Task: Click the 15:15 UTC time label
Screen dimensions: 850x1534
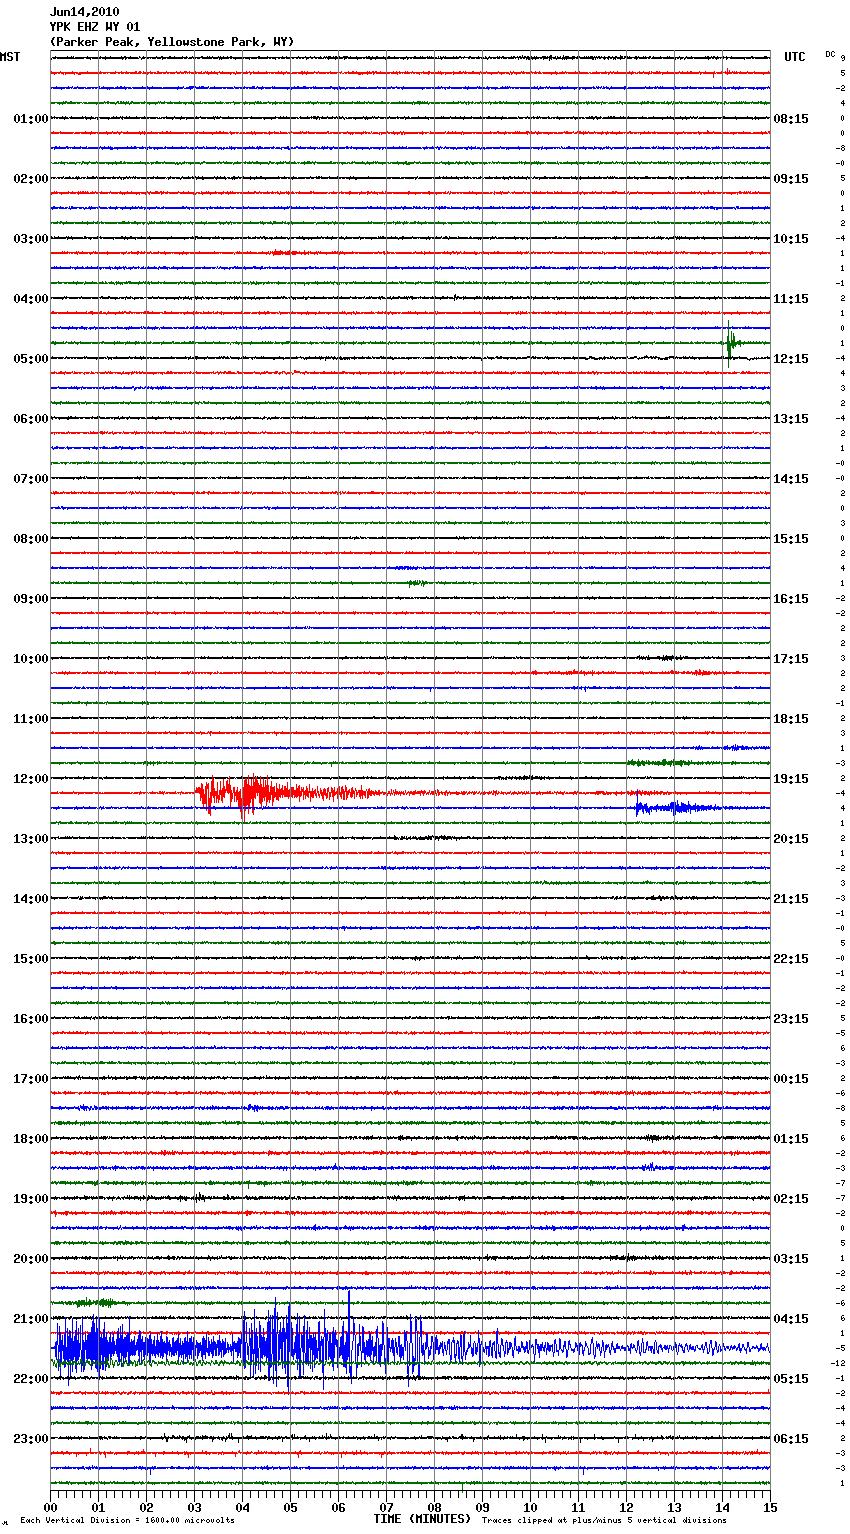Action: [791, 539]
